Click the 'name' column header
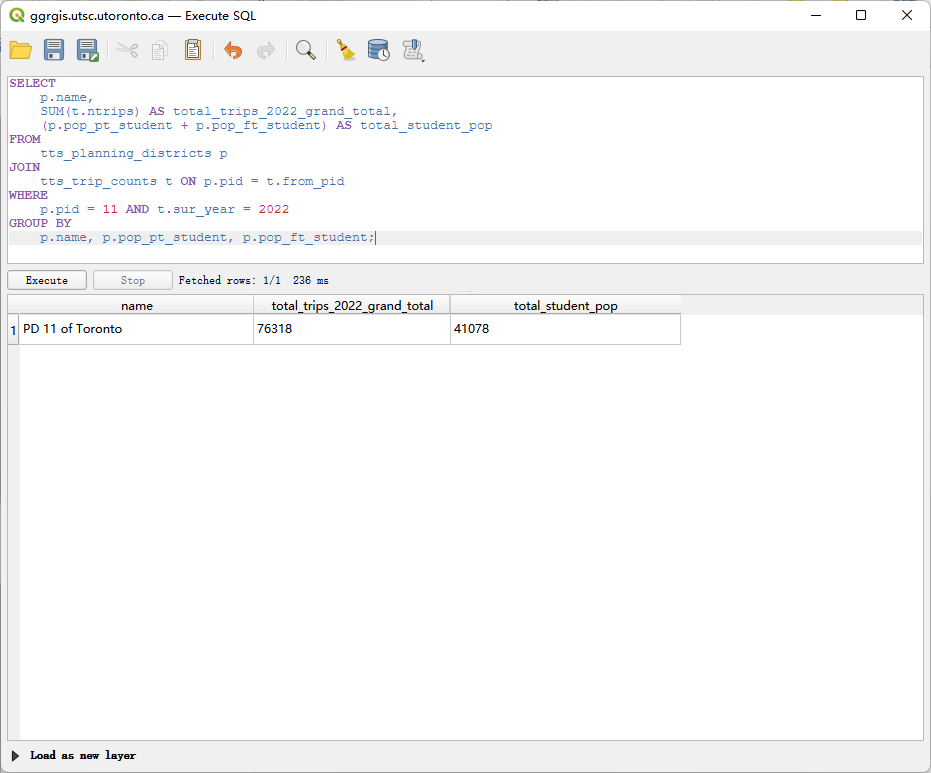 (137, 306)
